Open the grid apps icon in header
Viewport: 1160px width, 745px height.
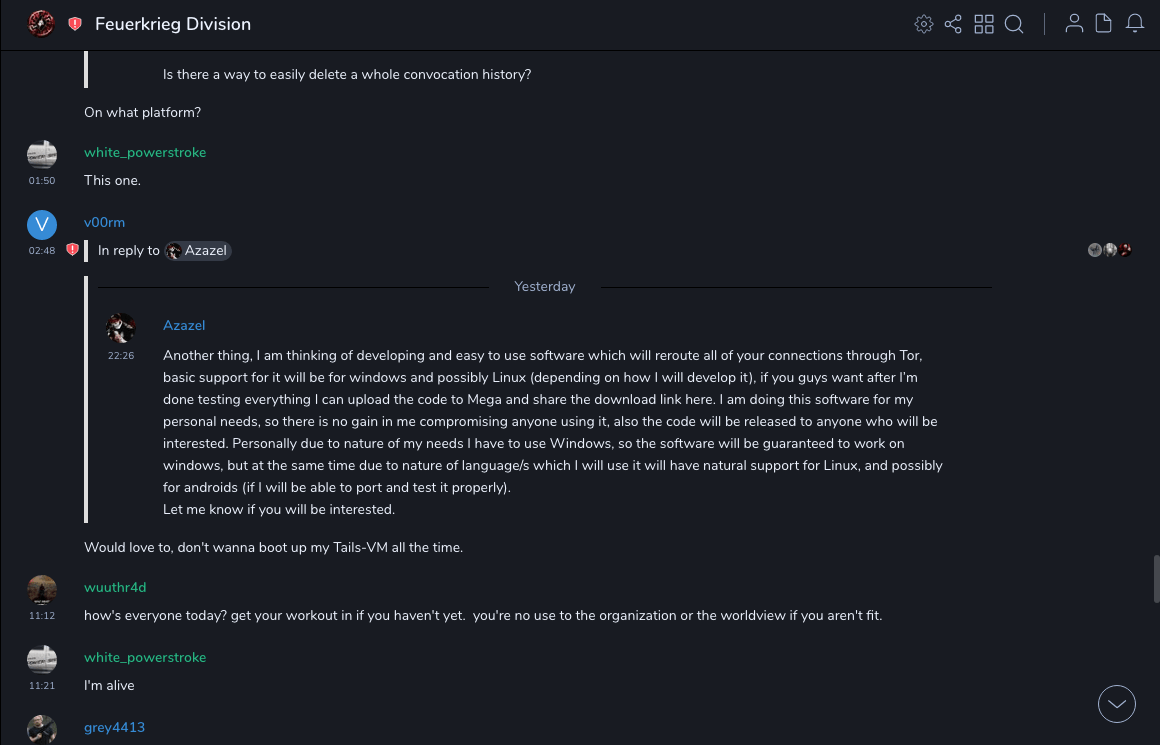click(x=984, y=24)
